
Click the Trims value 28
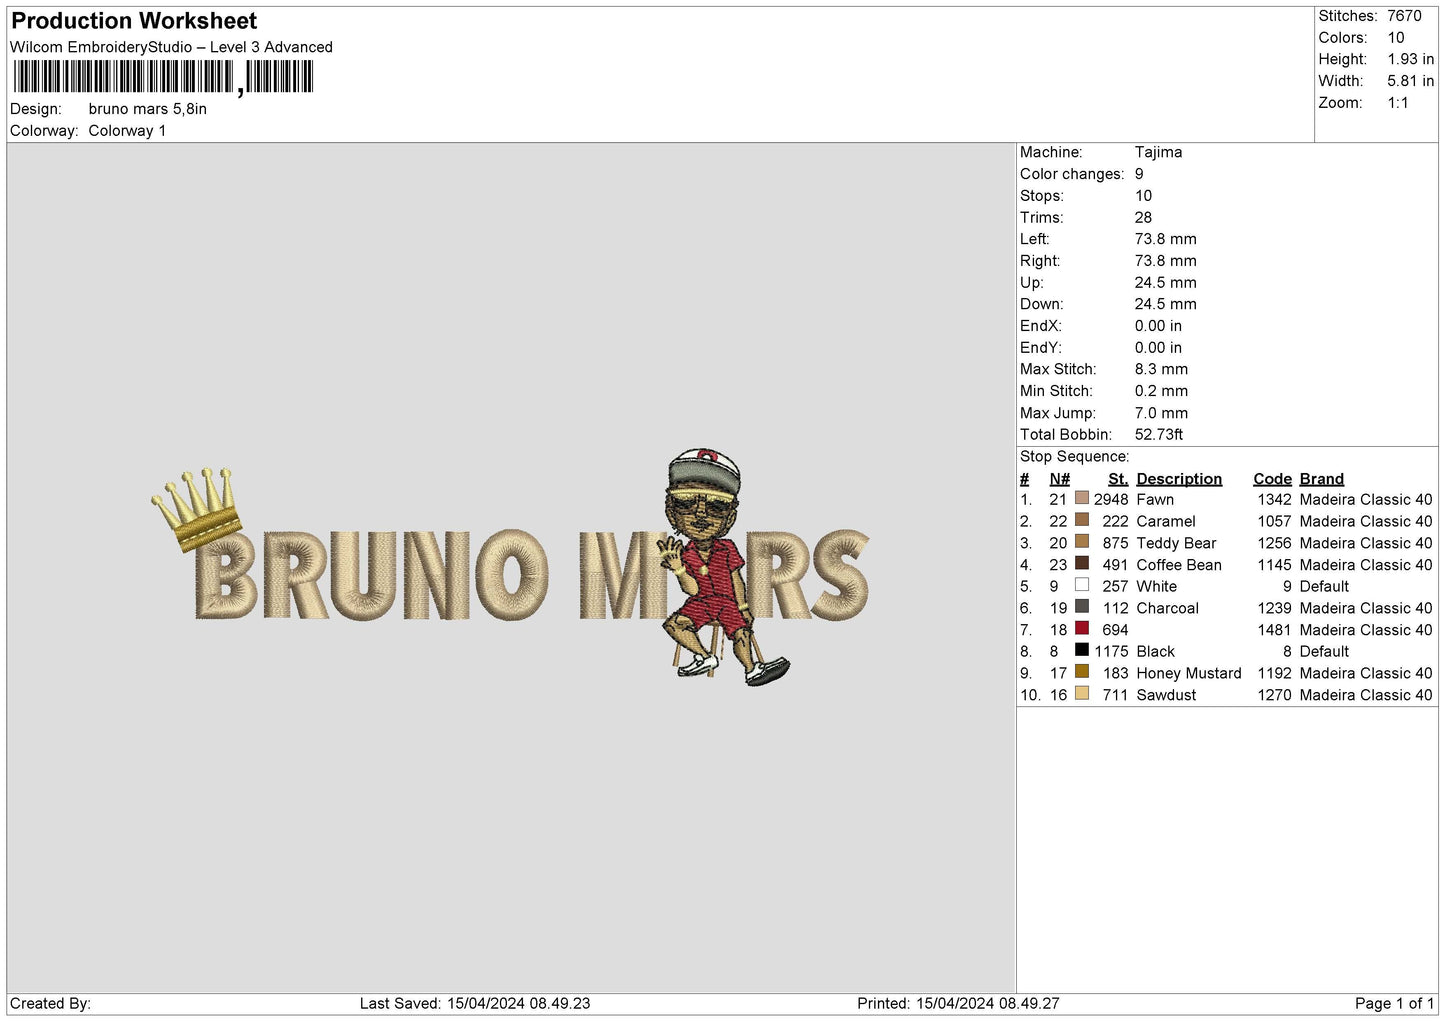tap(1143, 217)
